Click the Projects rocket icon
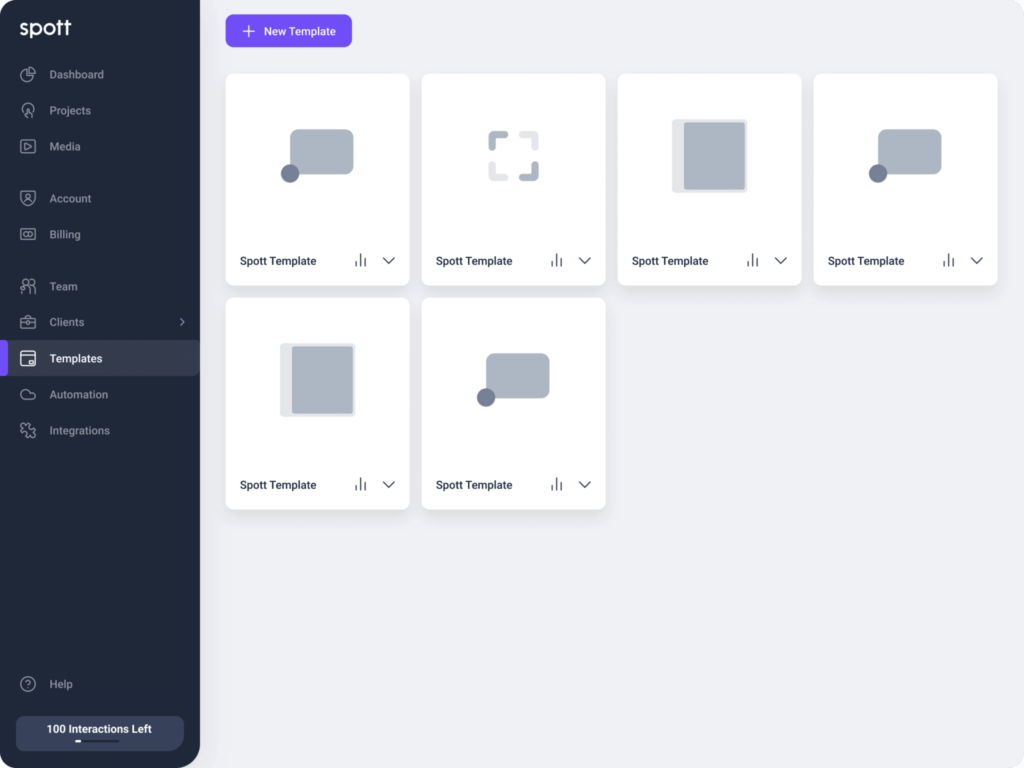The width and height of the screenshot is (1024, 768). 27,110
